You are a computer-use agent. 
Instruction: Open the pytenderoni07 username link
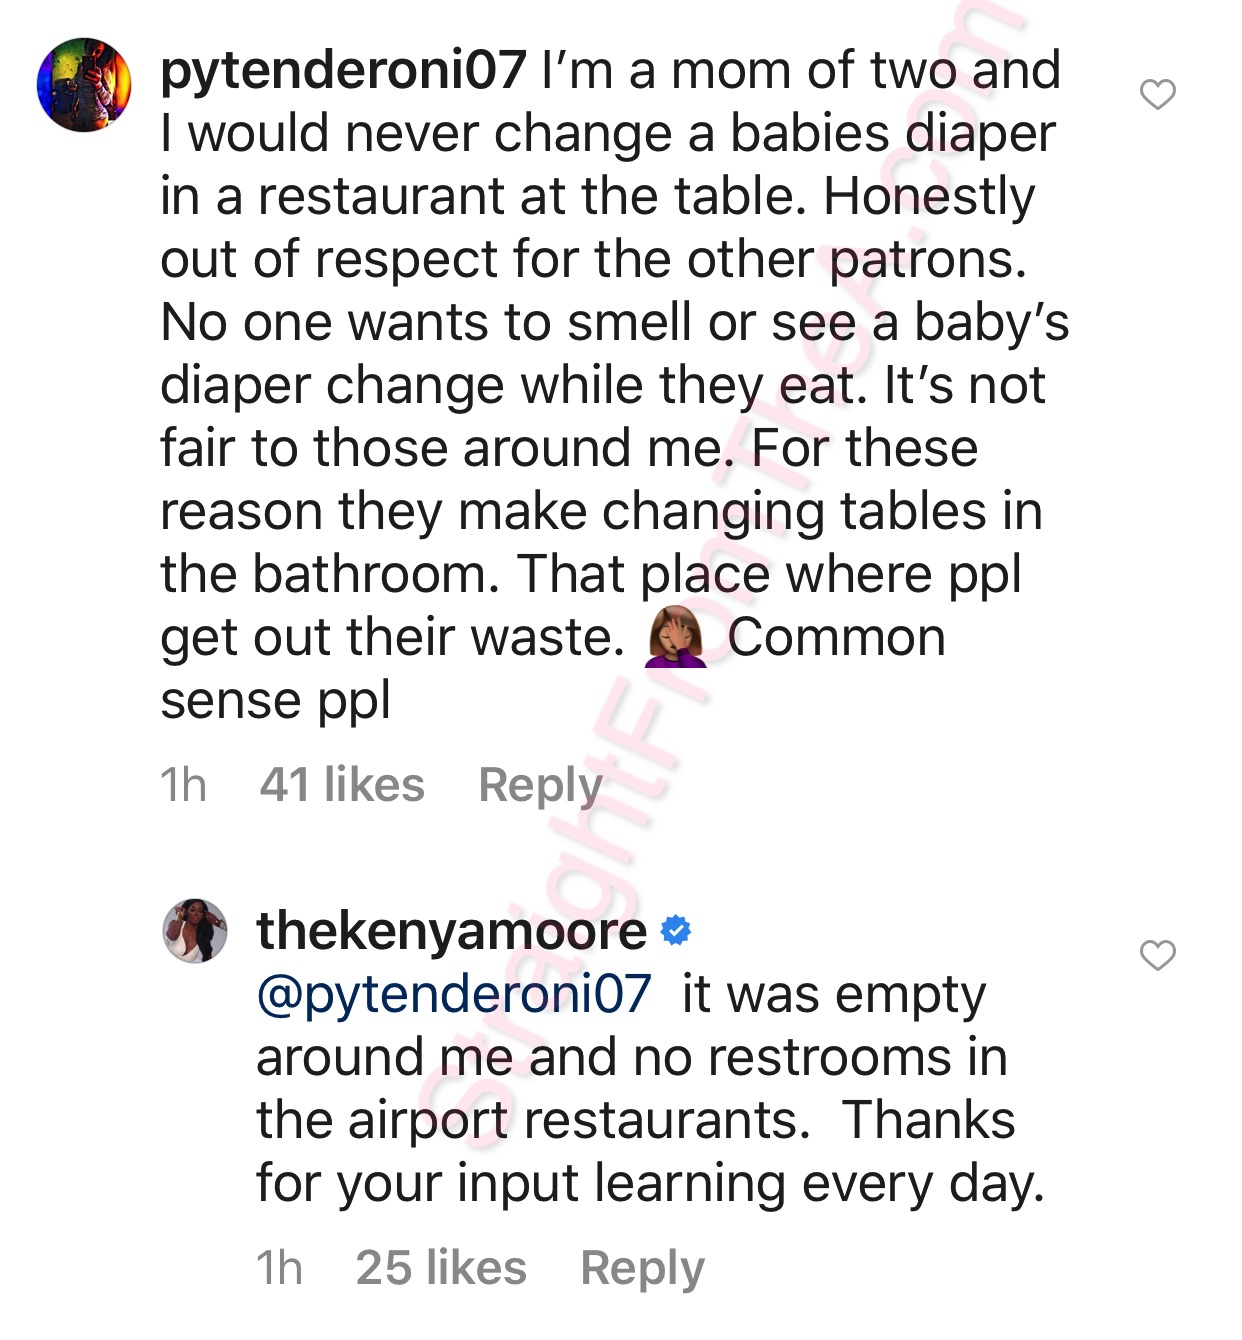pyautogui.click(x=343, y=70)
